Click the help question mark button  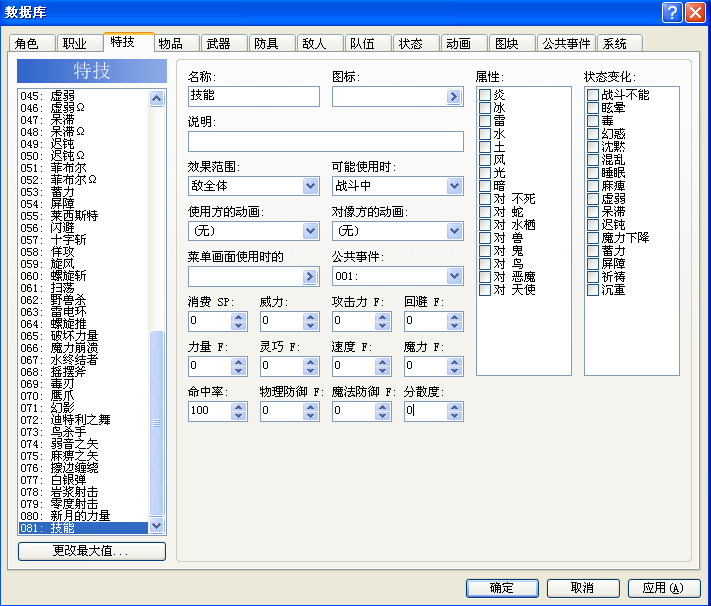(x=672, y=12)
